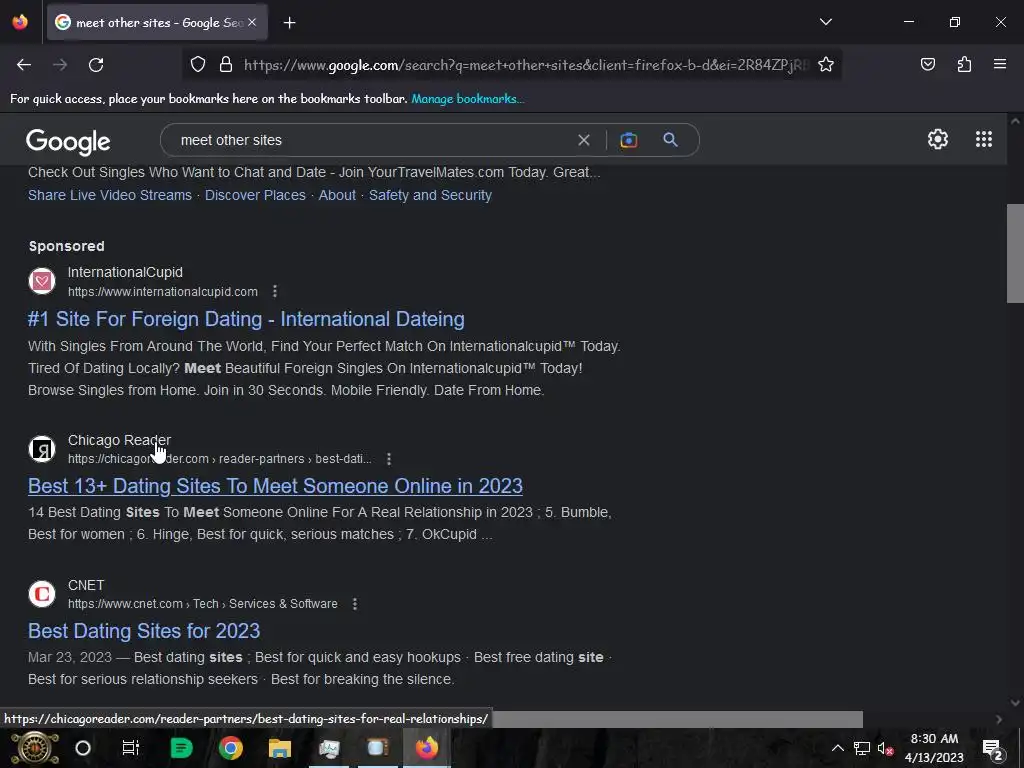Reload the current page
Image resolution: width=1024 pixels, height=768 pixels.
(96, 65)
